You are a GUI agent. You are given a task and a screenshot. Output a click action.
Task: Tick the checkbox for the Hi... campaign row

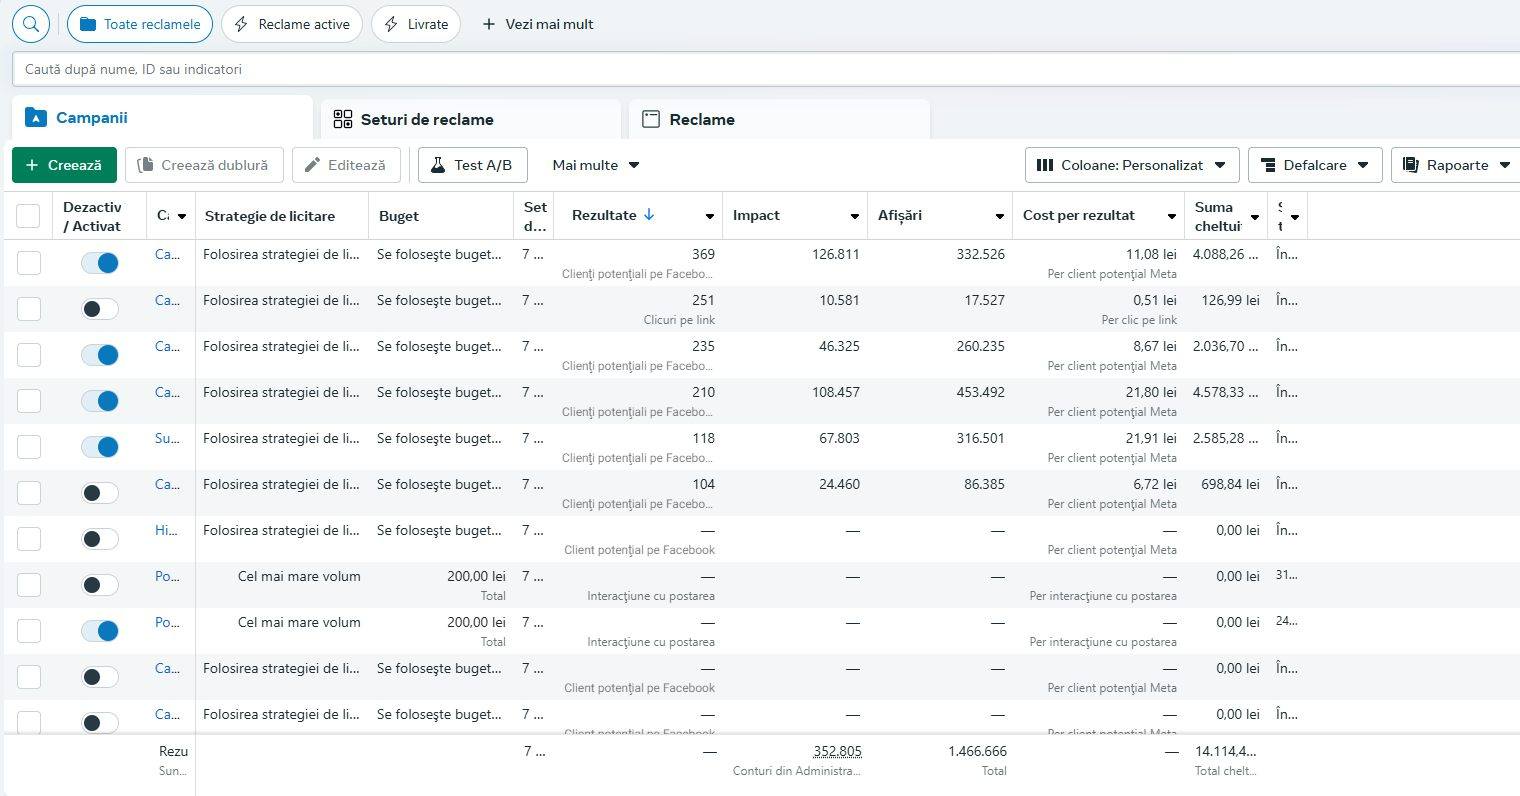point(29,539)
